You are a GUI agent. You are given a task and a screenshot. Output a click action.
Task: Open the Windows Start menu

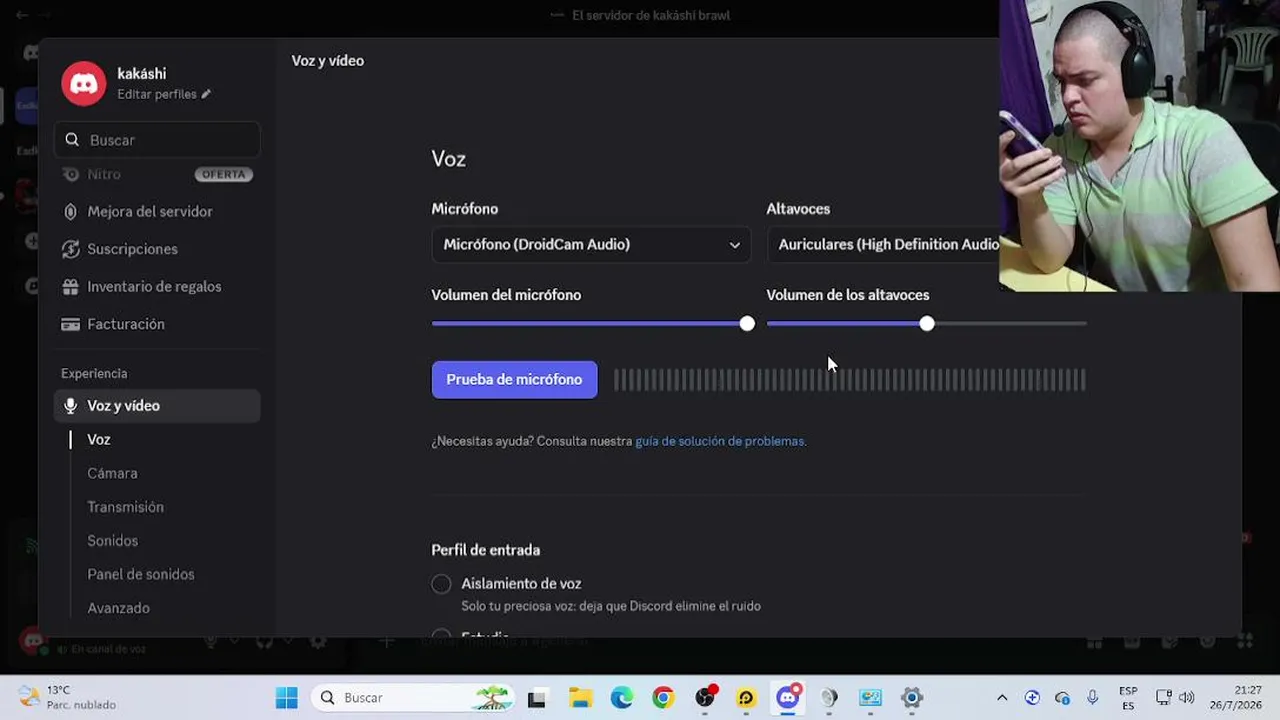click(286, 698)
